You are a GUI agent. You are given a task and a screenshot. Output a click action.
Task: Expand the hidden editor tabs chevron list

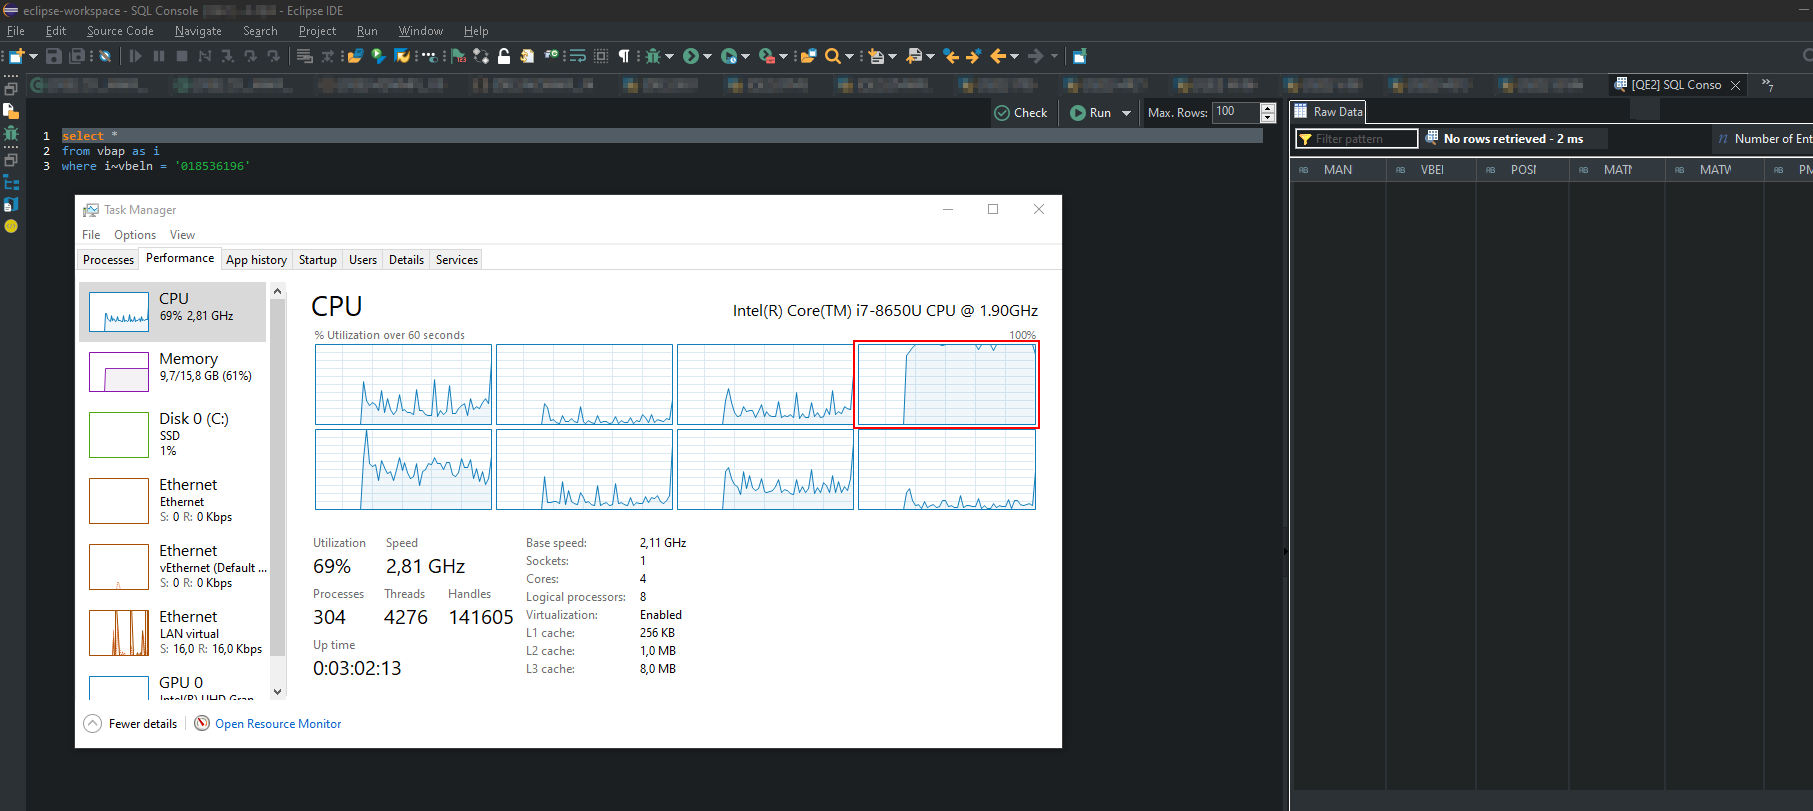coord(1767,85)
